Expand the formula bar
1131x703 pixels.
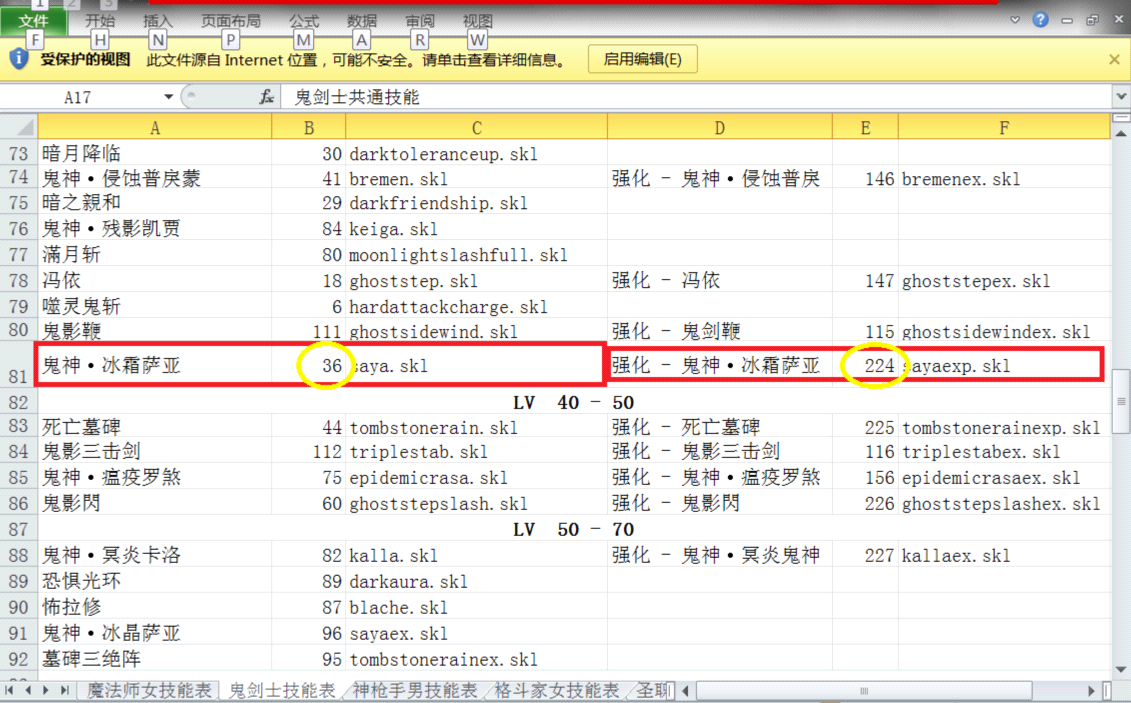coord(1120,97)
